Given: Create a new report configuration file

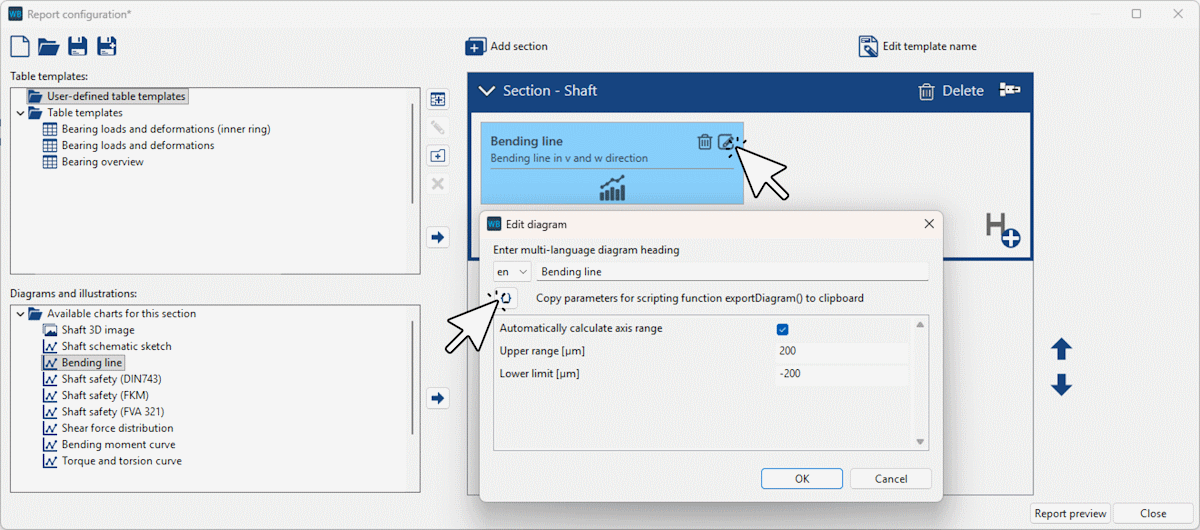Looking at the screenshot, I should coord(21,46).
